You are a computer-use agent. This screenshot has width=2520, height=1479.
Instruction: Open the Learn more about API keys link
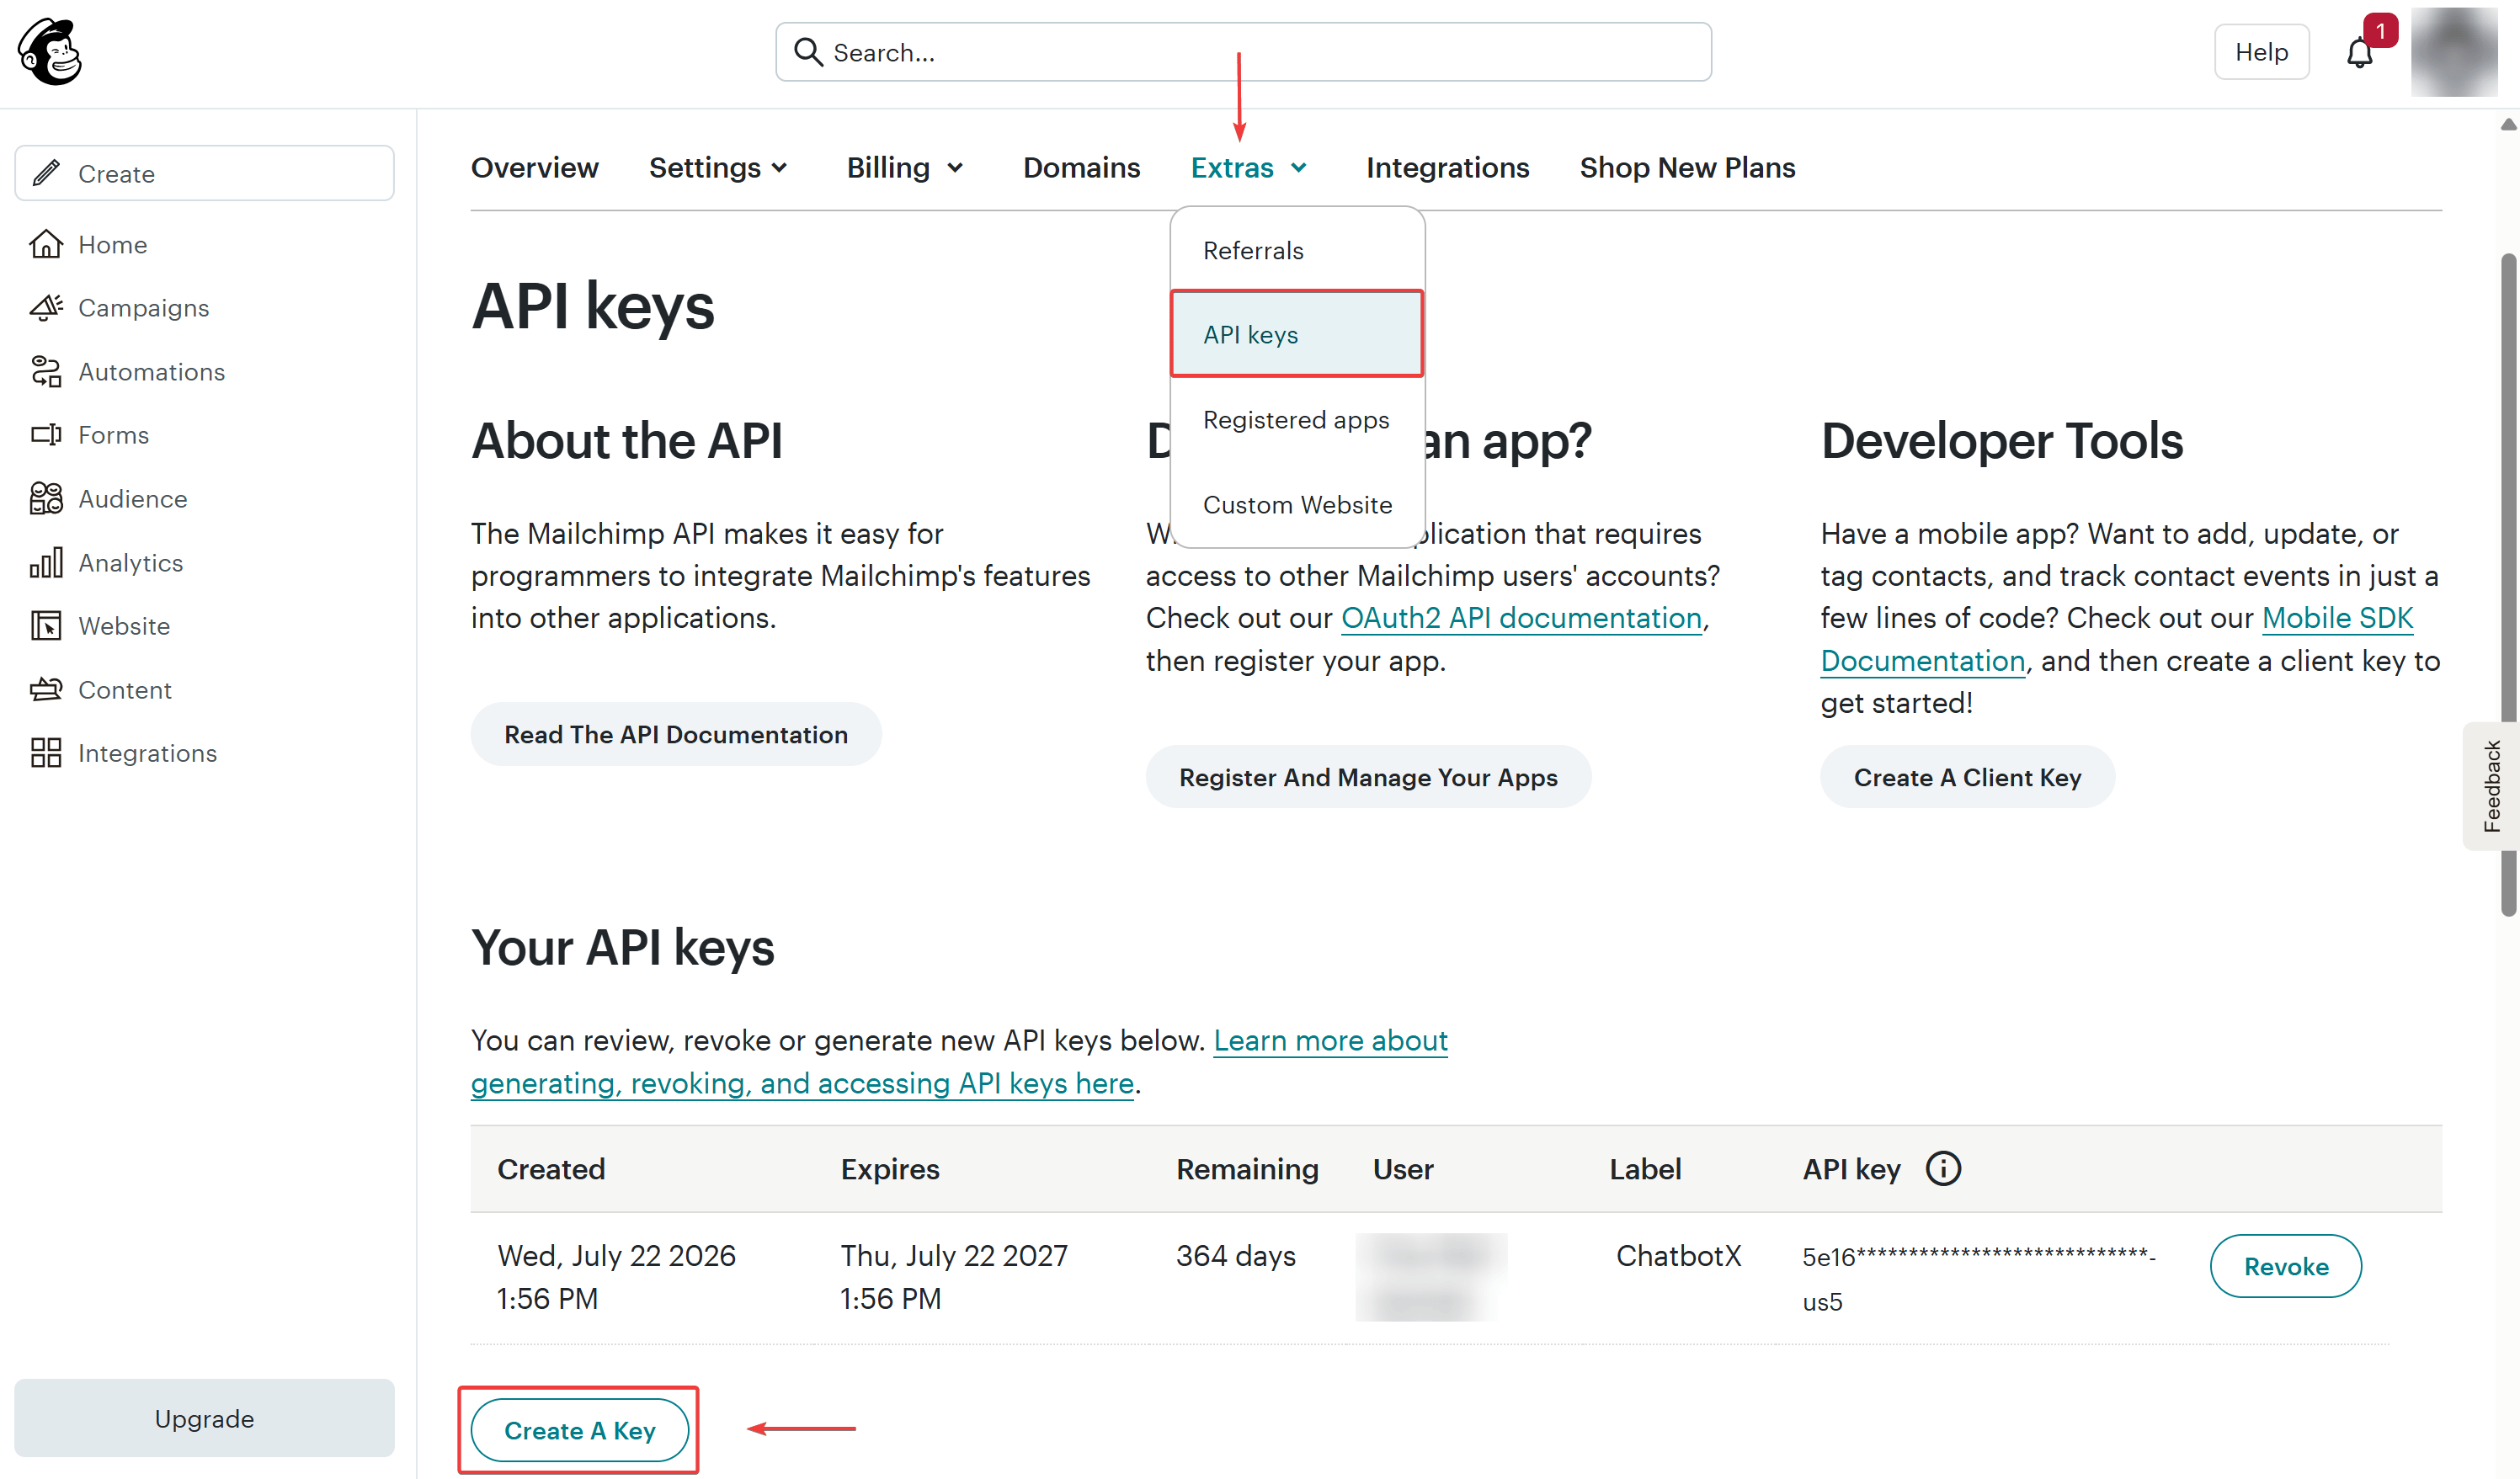point(1331,1040)
